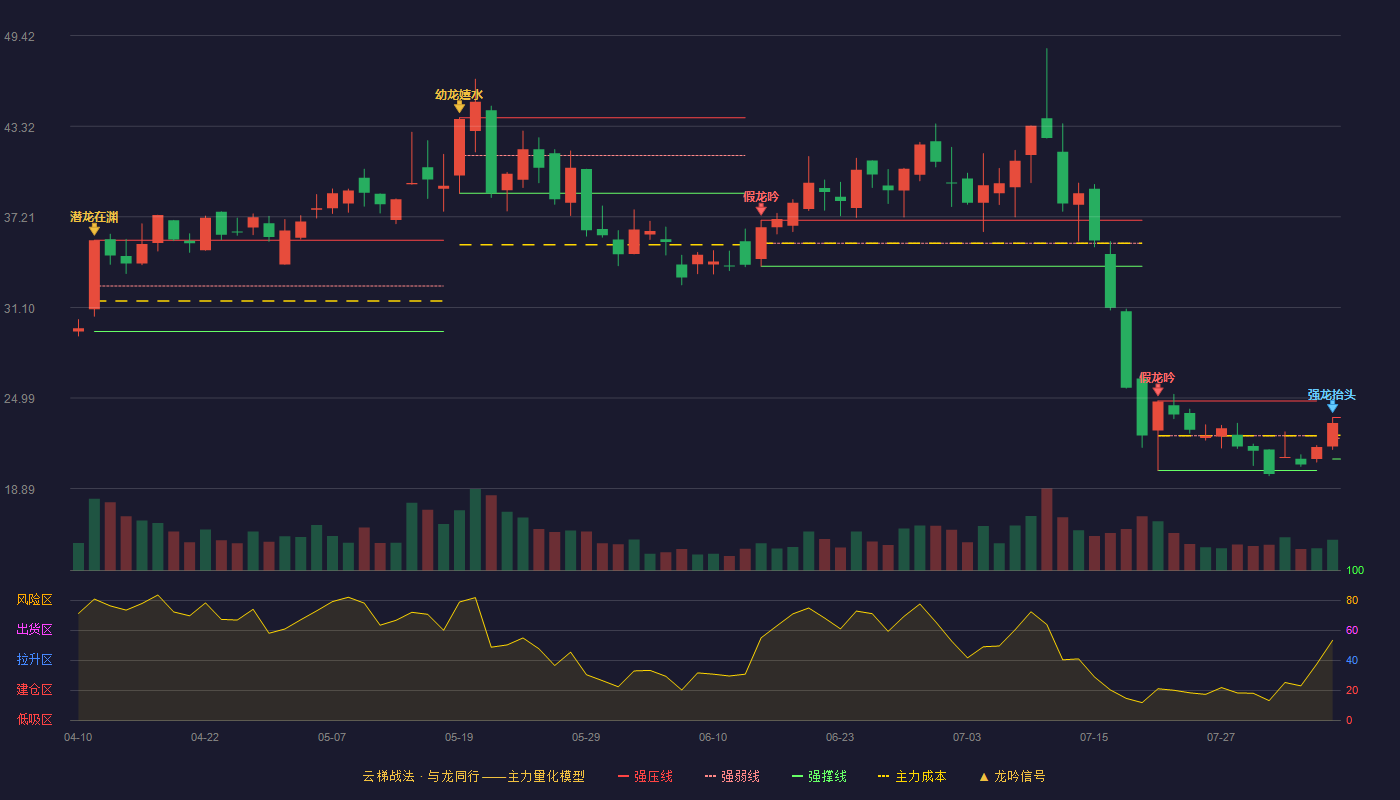Click the 05-29 date label
The image size is (1400, 800).
[586, 737]
